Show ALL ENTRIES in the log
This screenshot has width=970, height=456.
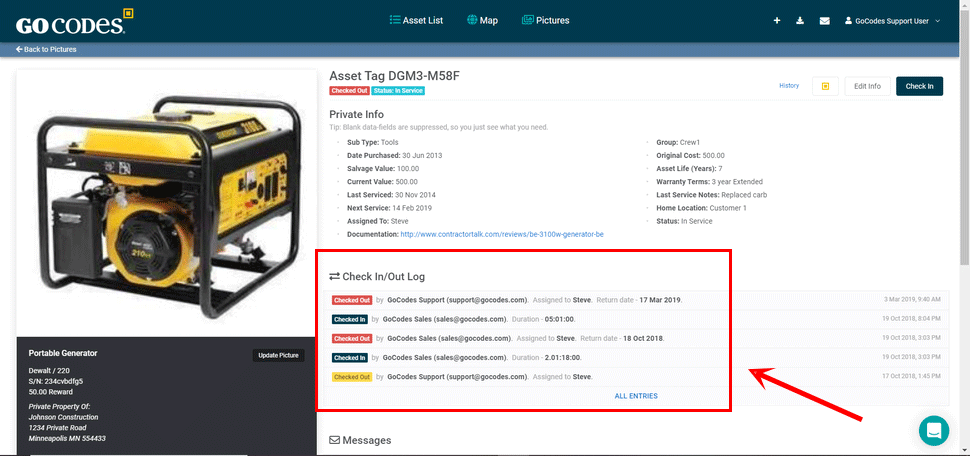coord(636,396)
